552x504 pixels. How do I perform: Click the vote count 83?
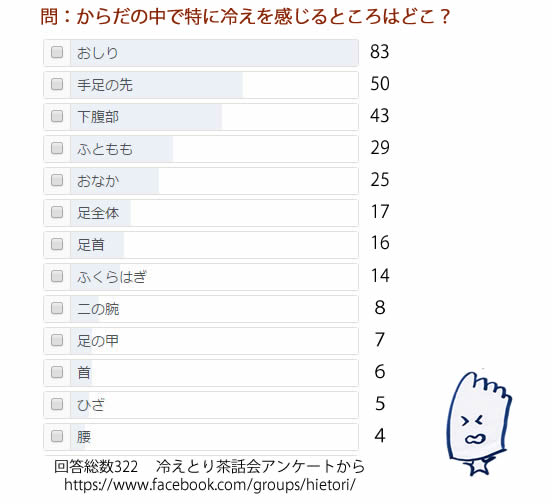tap(380, 52)
